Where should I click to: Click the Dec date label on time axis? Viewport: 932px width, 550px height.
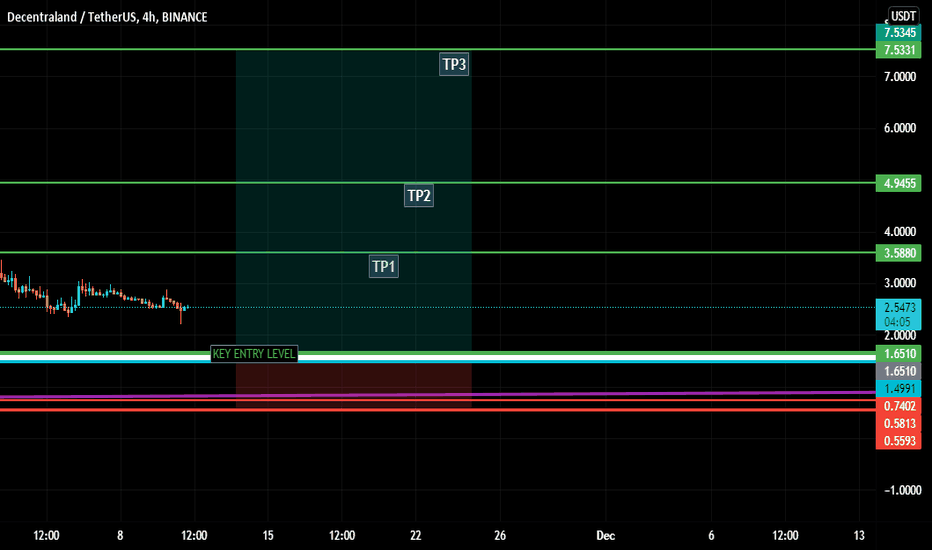pos(606,536)
